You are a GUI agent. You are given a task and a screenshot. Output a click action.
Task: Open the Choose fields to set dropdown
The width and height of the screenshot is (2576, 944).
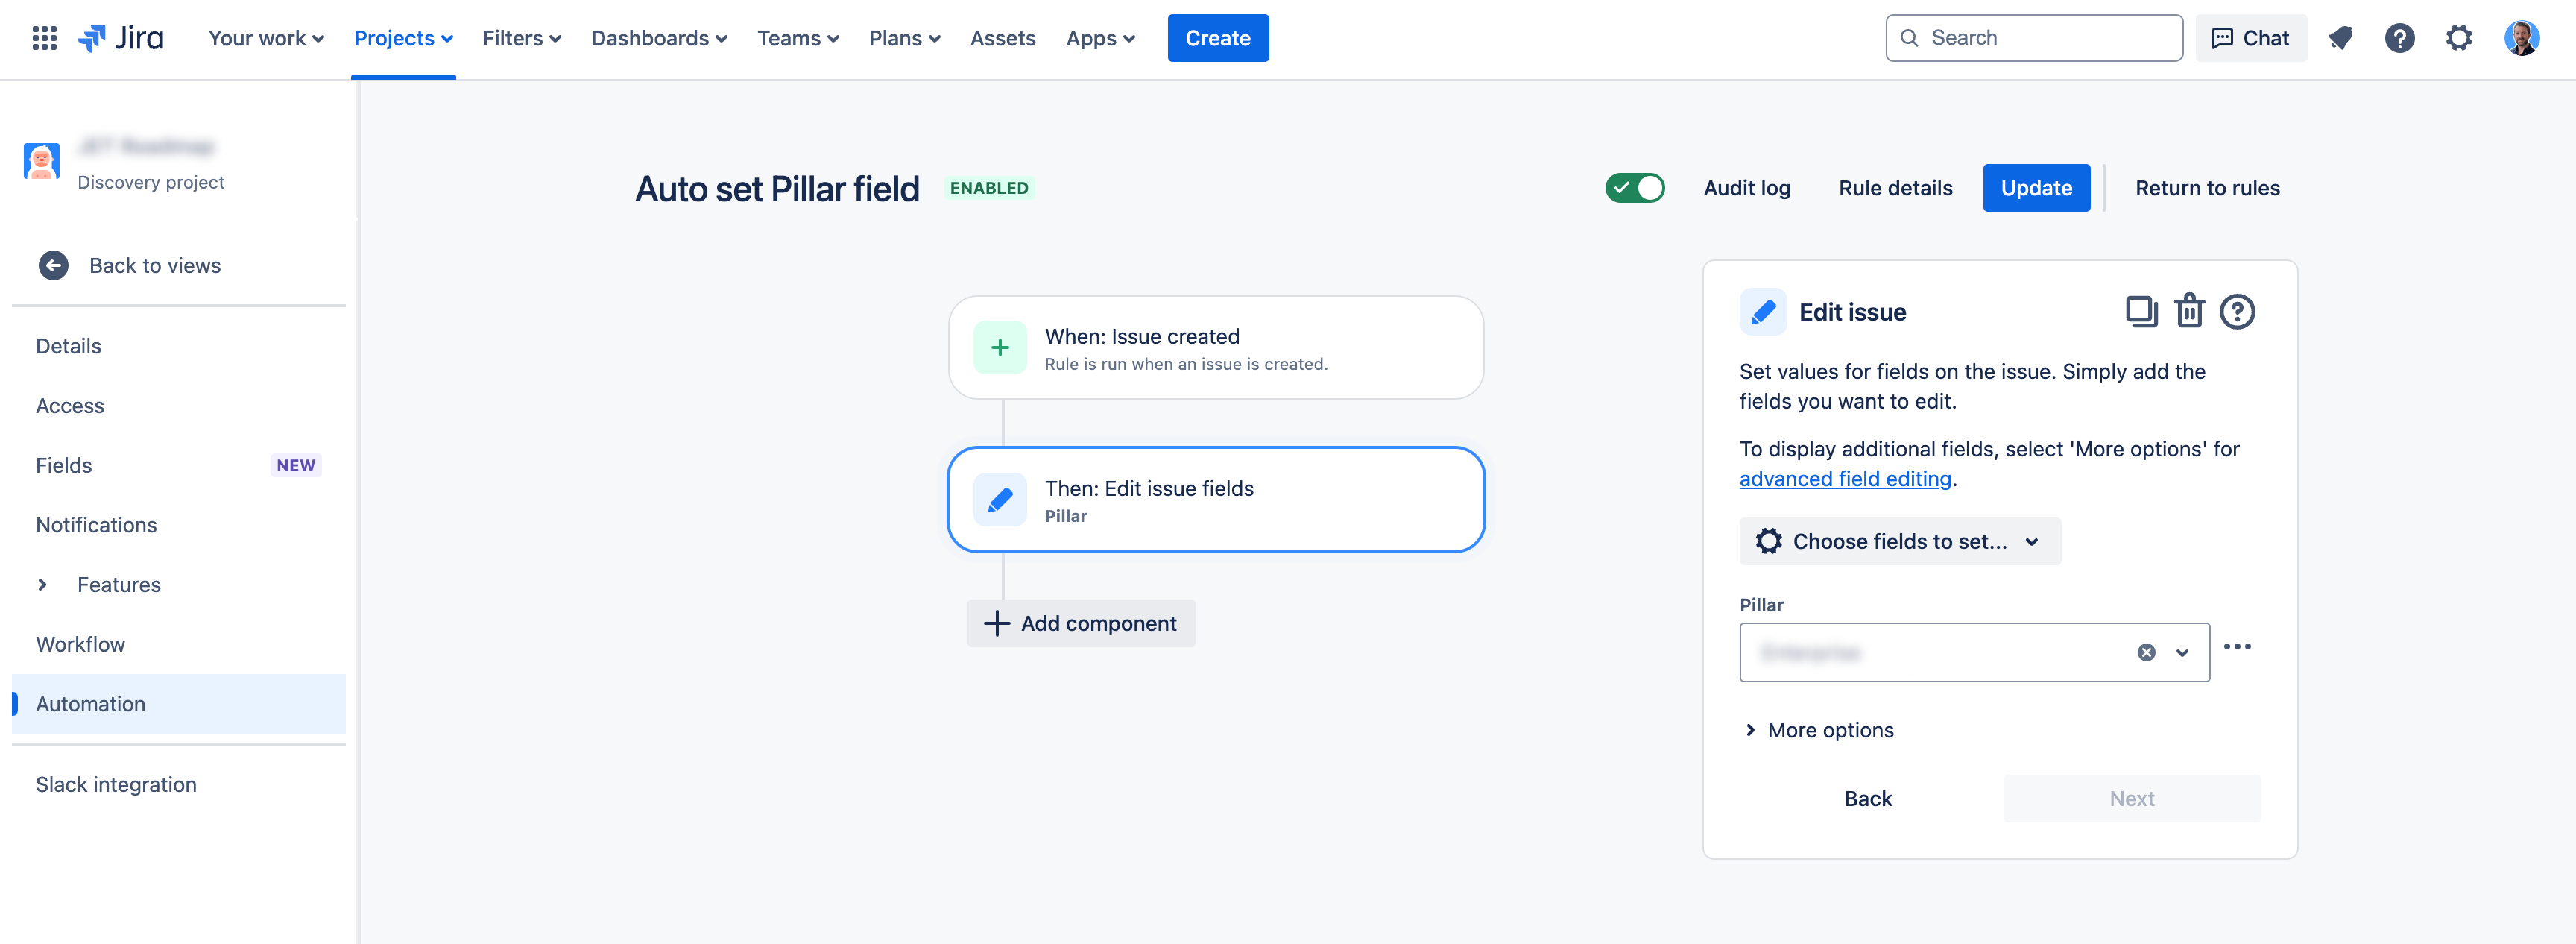point(1898,541)
